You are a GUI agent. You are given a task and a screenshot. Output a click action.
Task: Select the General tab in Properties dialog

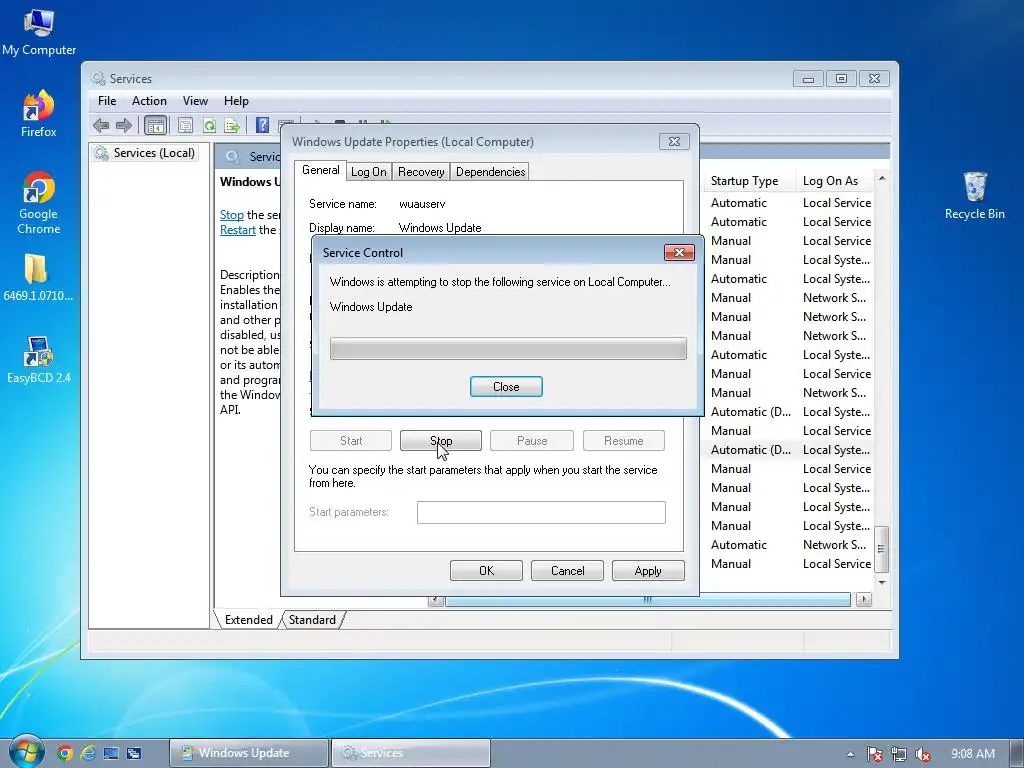pyautogui.click(x=320, y=170)
